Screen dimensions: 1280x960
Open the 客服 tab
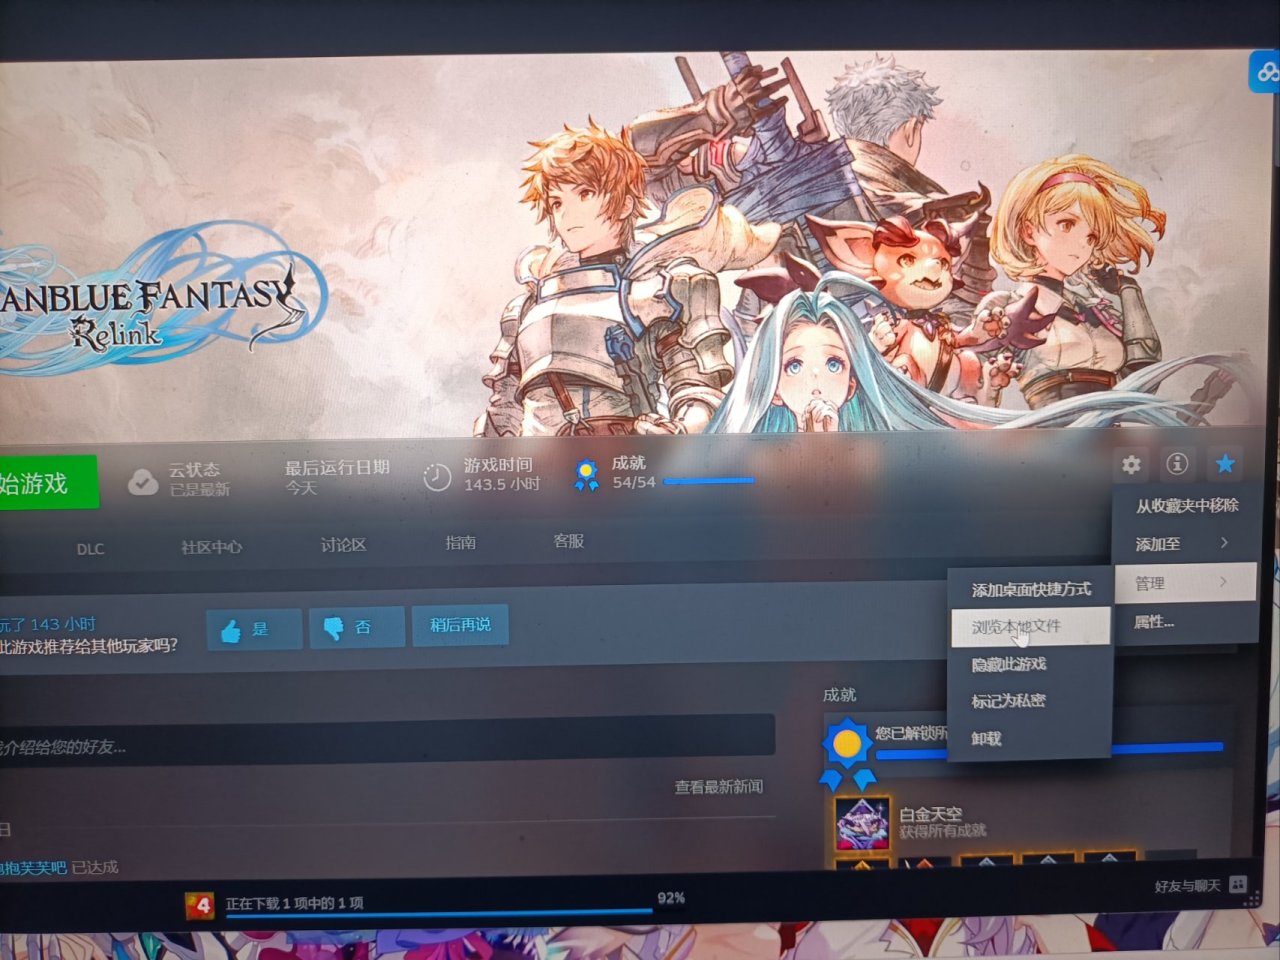coord(569,541)
